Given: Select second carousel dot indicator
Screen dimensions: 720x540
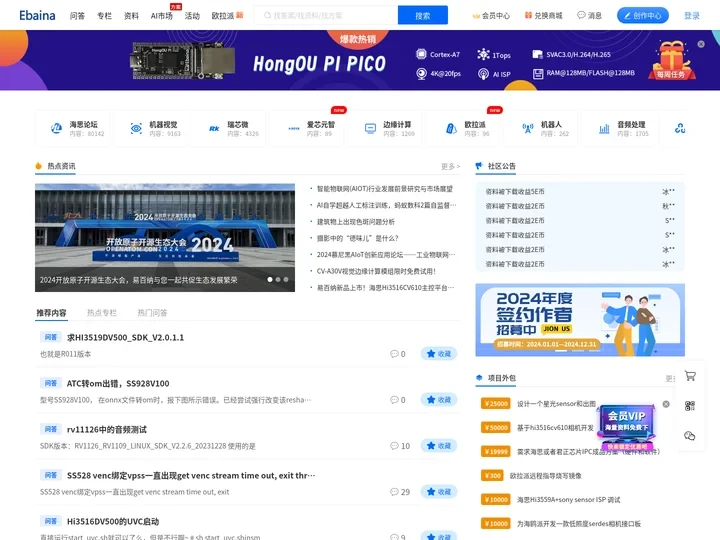Looking at the screenshot, I should (278, 279).
